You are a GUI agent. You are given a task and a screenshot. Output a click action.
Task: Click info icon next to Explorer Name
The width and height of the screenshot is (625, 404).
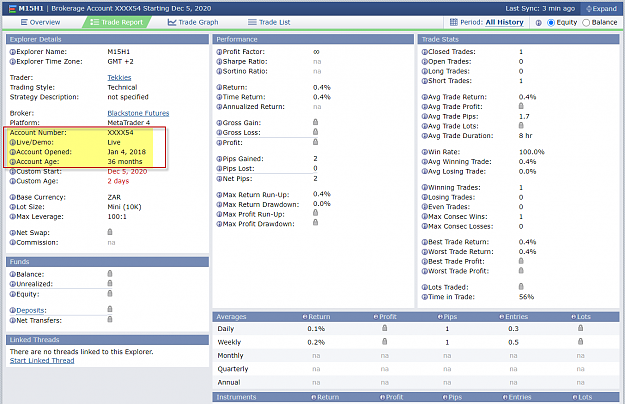(x=12, y=52)
